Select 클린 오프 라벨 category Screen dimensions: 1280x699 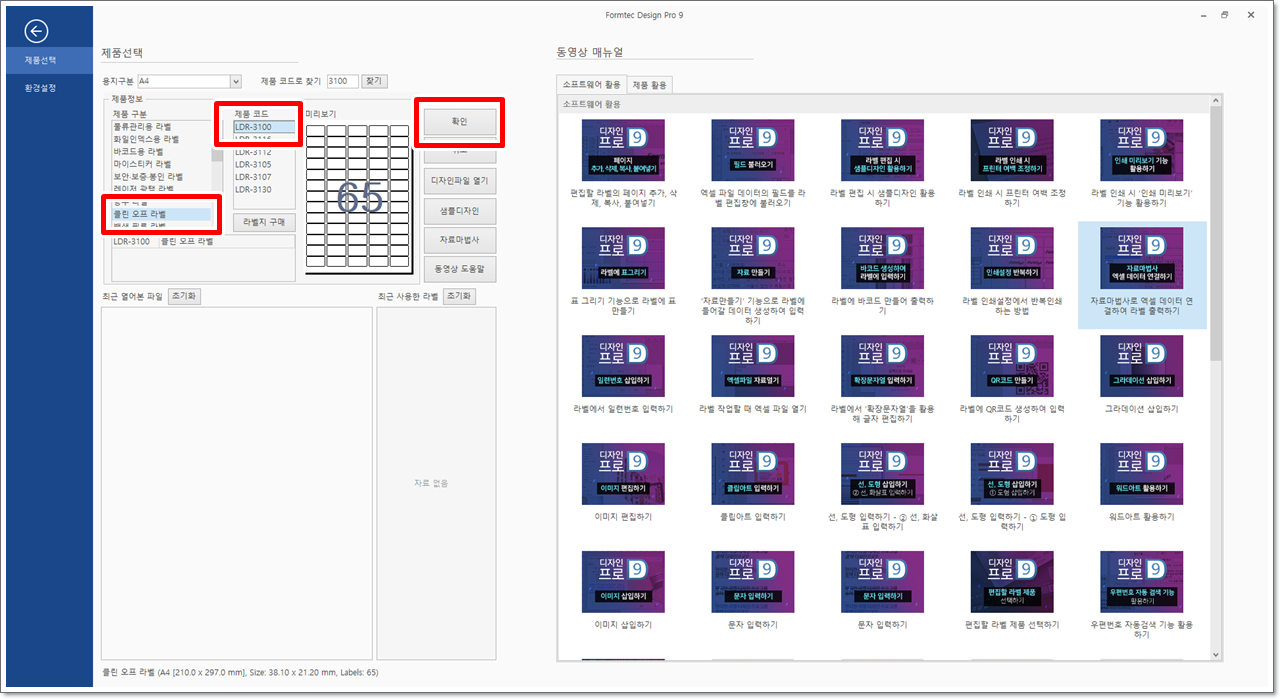pos(160,214)
